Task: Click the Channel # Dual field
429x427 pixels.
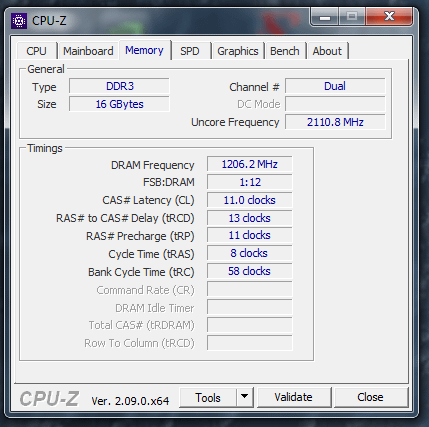Action: [335, 86]
